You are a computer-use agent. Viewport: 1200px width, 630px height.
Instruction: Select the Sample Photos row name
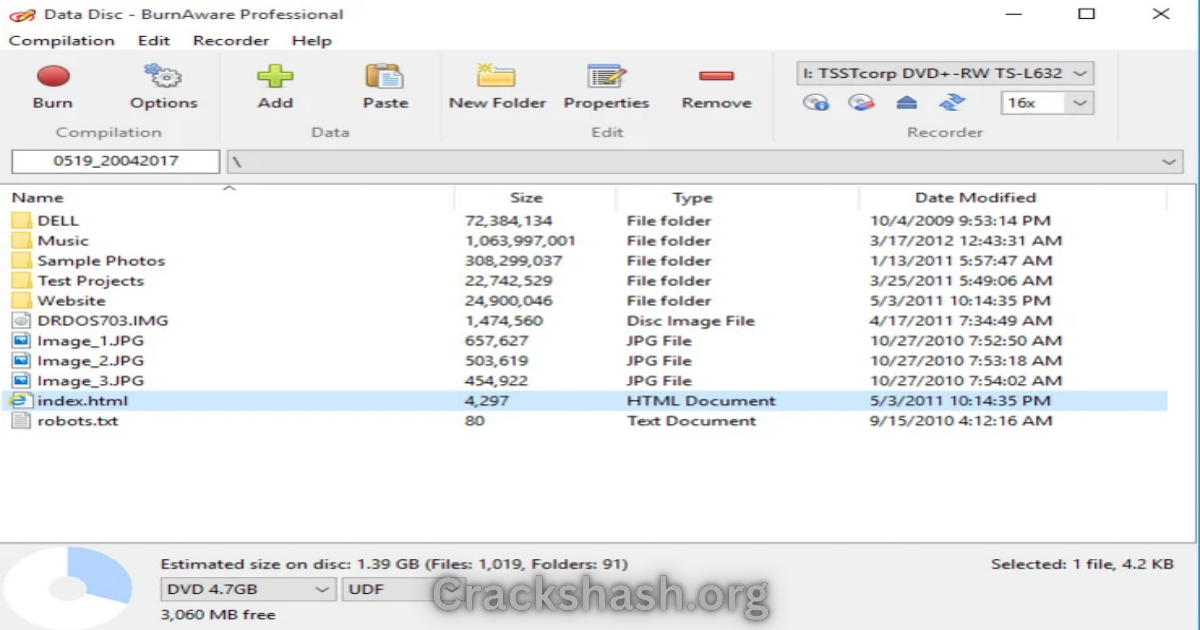(101, 261)
